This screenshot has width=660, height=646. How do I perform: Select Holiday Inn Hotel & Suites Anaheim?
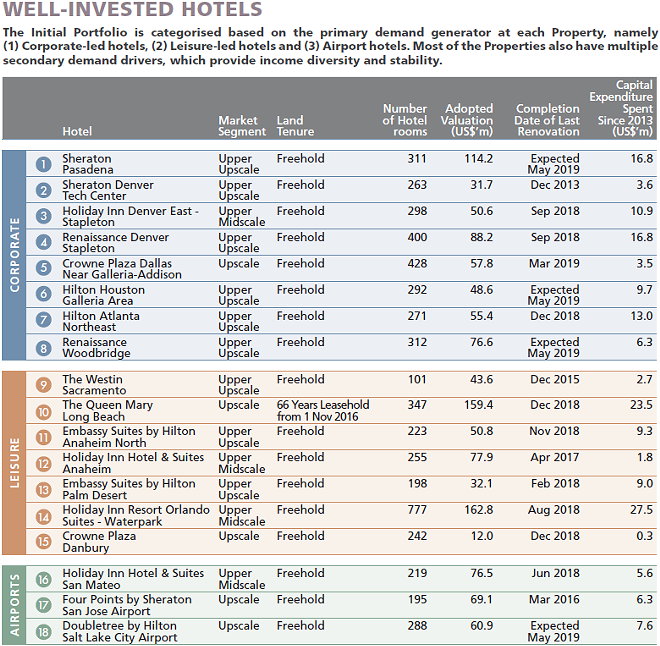click(133, 463)
